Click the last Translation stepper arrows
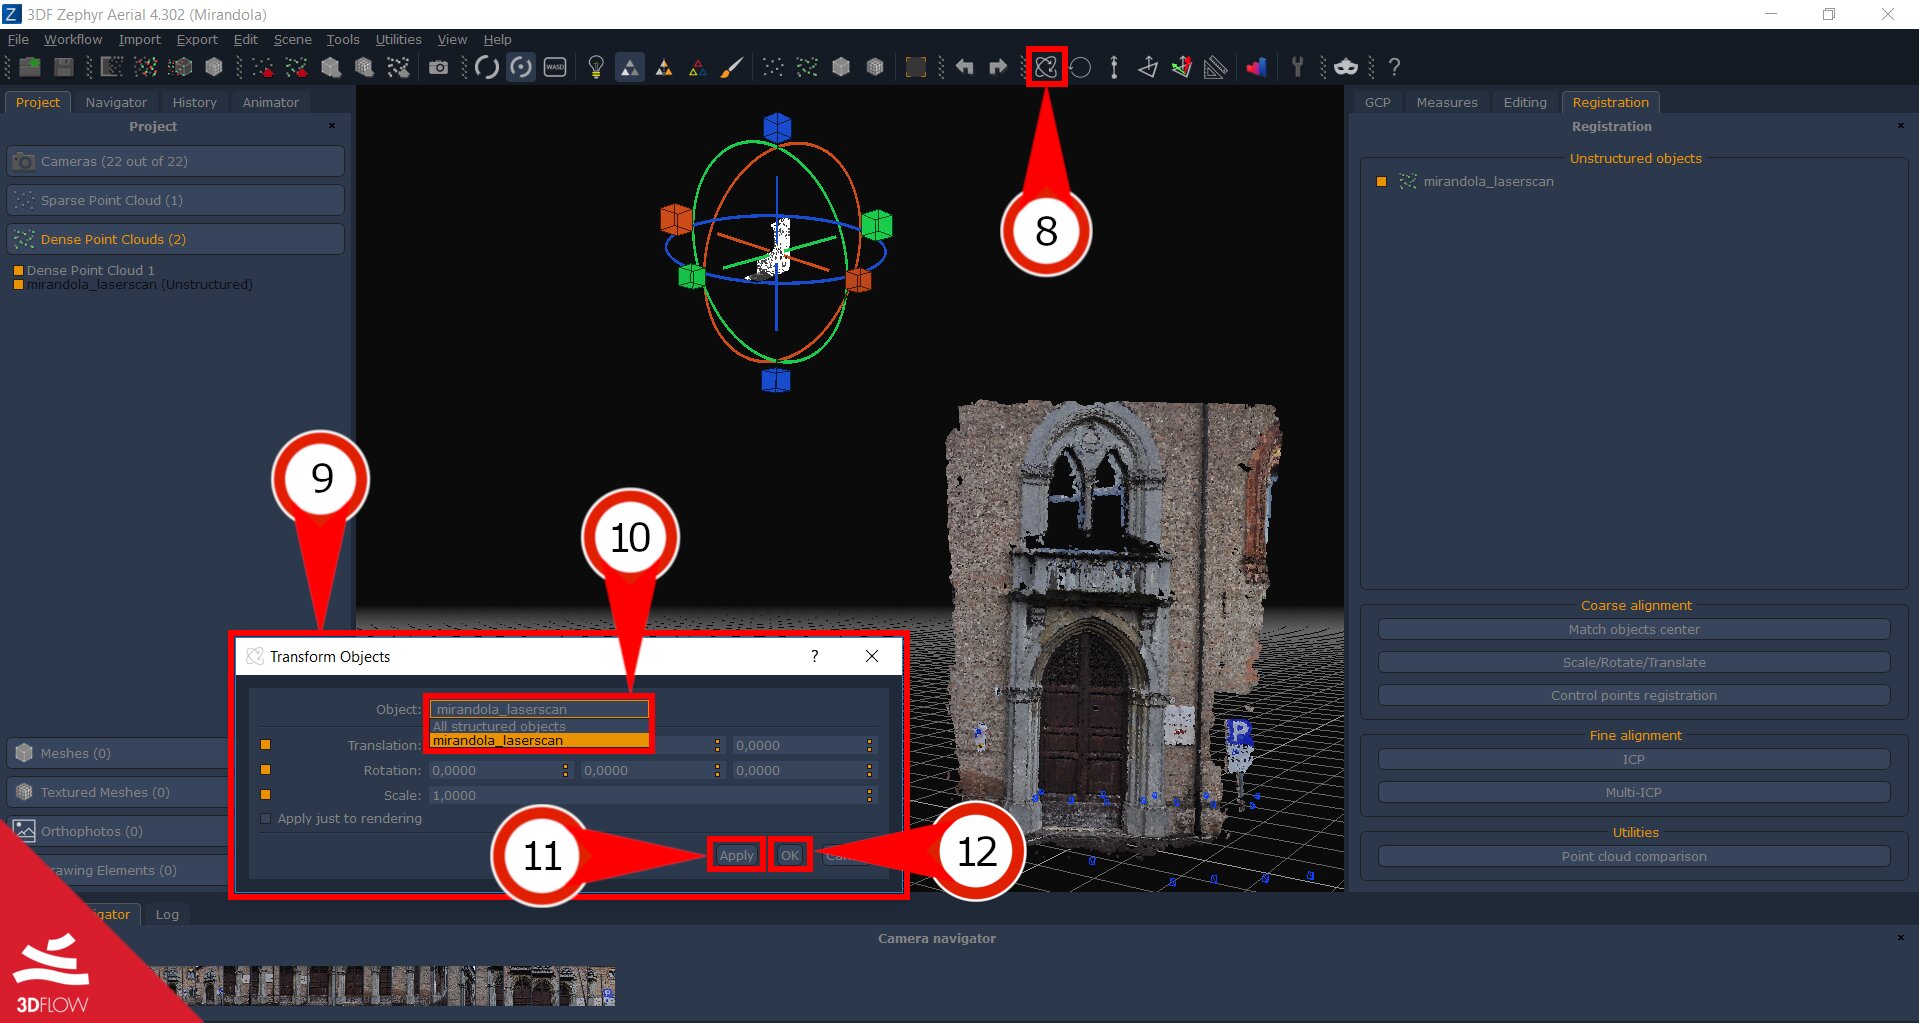 click(869, 745)
